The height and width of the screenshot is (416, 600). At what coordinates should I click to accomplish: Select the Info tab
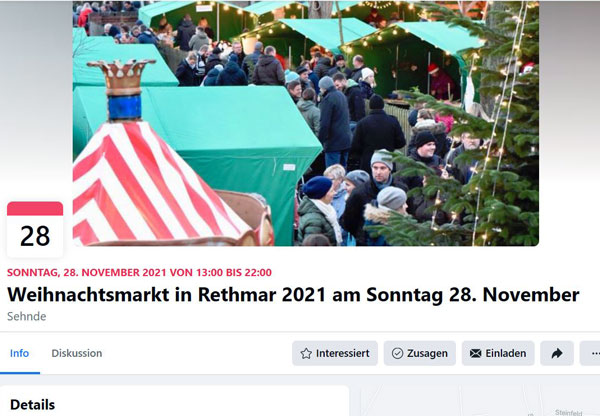tap(19, 353)
